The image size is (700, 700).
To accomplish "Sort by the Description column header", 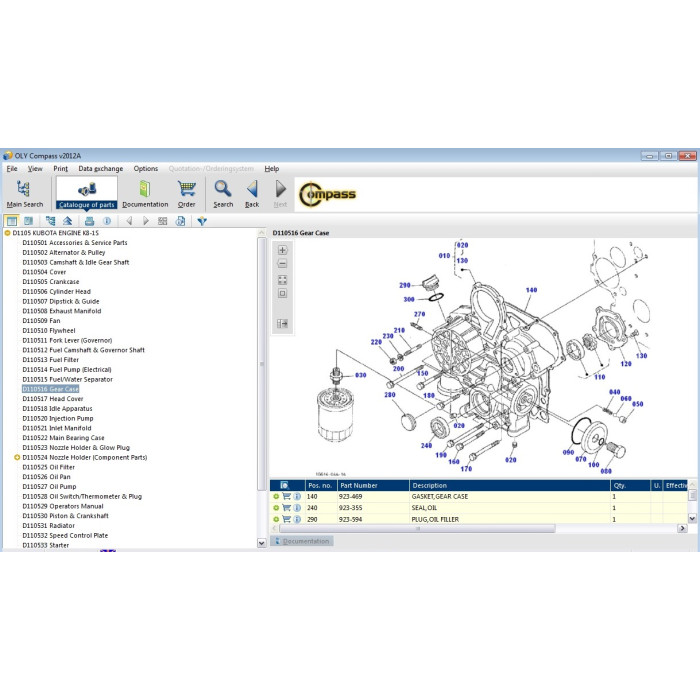I will 509,485.
